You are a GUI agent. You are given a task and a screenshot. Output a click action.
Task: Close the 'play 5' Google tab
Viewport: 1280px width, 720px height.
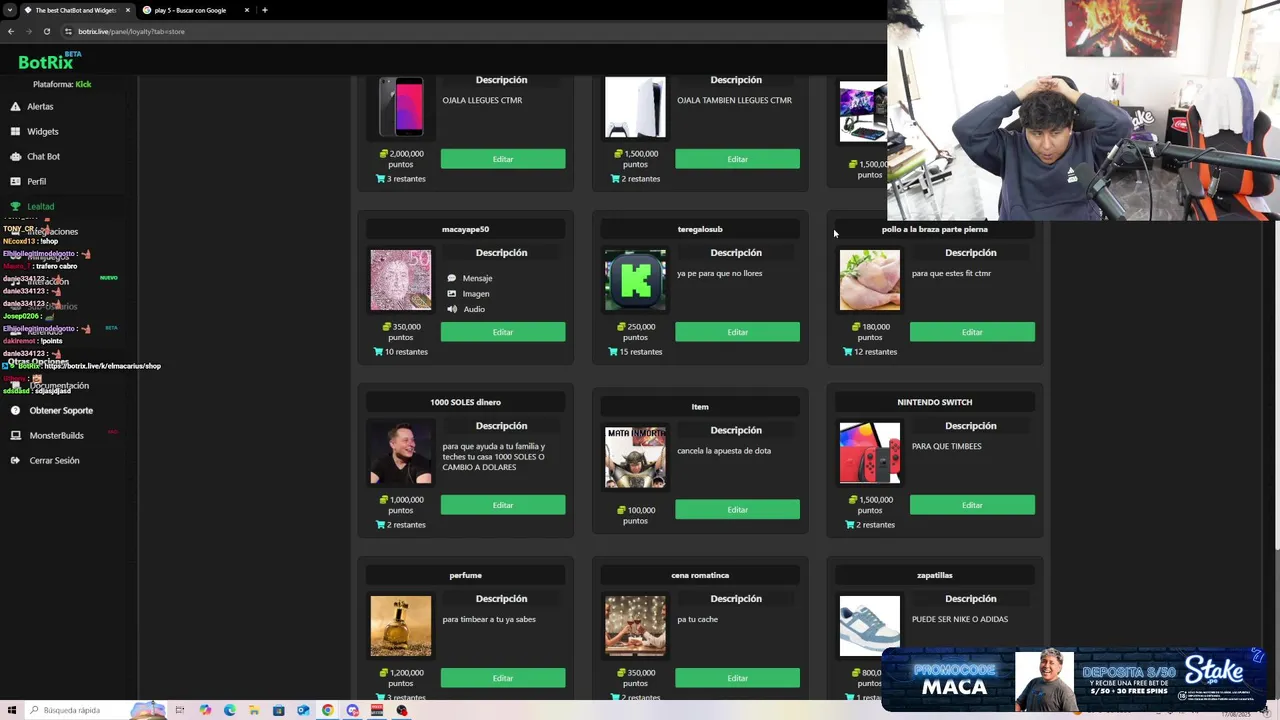point(247,10)
